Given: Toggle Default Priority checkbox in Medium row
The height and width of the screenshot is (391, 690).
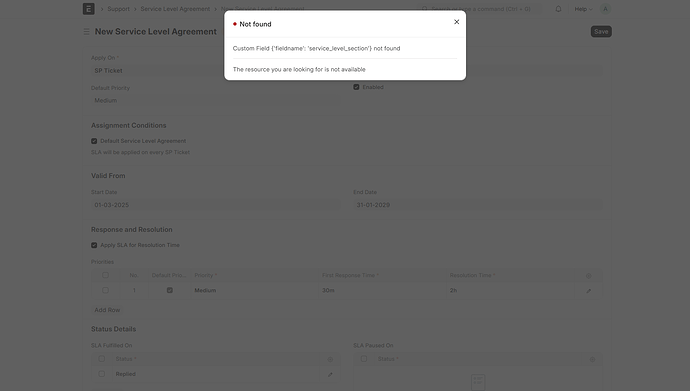Looking at the screenshot, I should click(169, 290).
